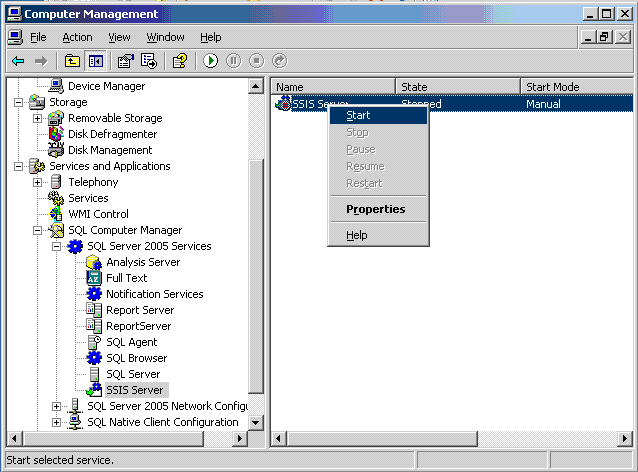638x472 pixels.
Task: Click the Notification Services icon
Action: click(94, 294)
